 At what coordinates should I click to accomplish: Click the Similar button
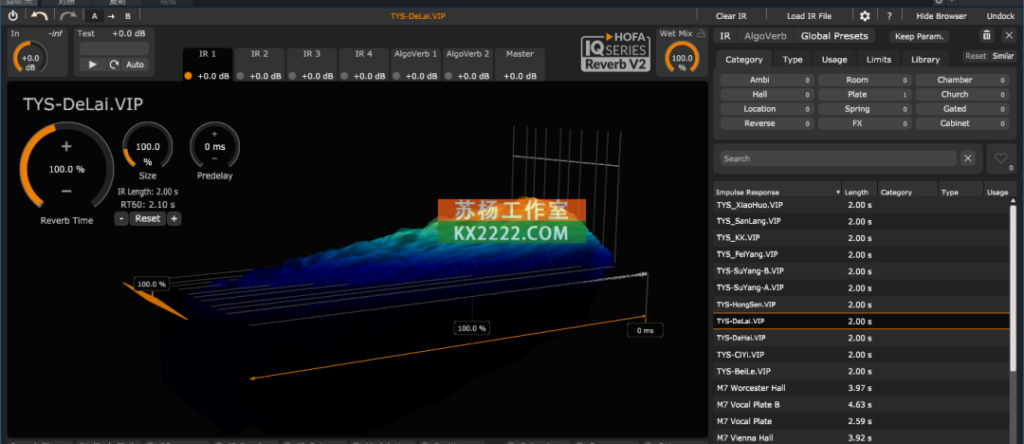[1003, 56]
